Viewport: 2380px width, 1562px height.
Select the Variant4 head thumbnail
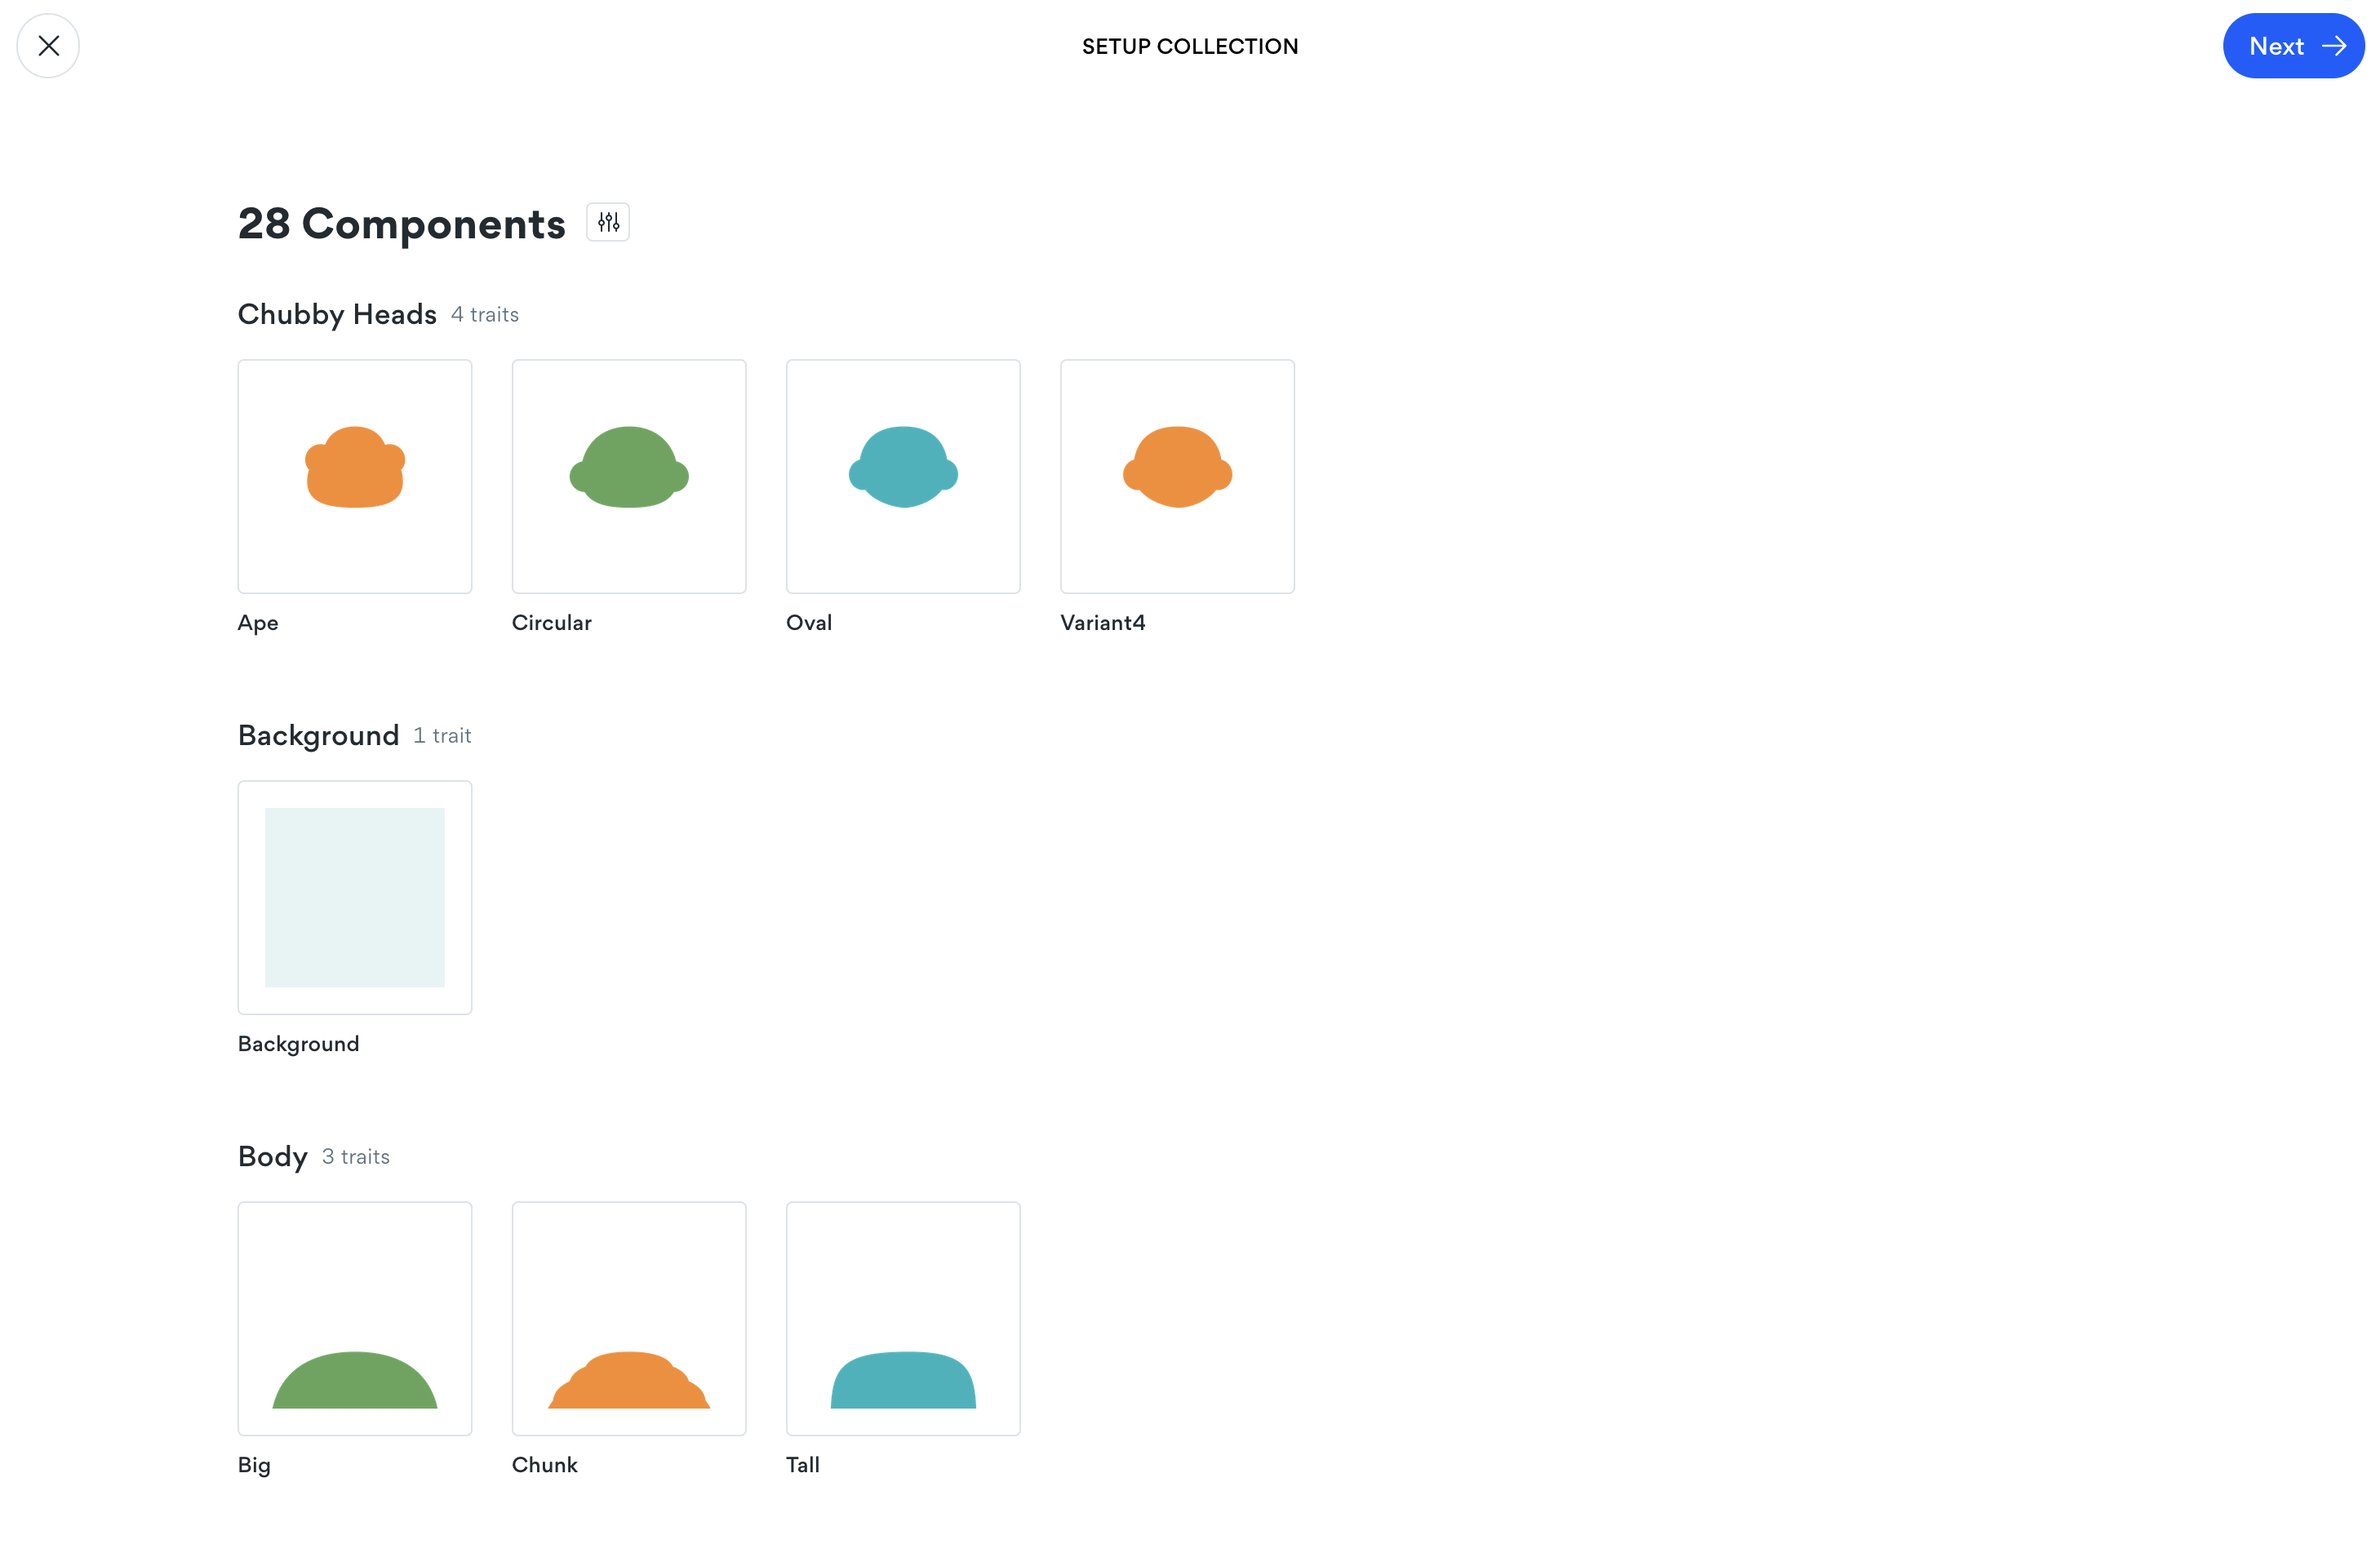[x=1176, y=476]
